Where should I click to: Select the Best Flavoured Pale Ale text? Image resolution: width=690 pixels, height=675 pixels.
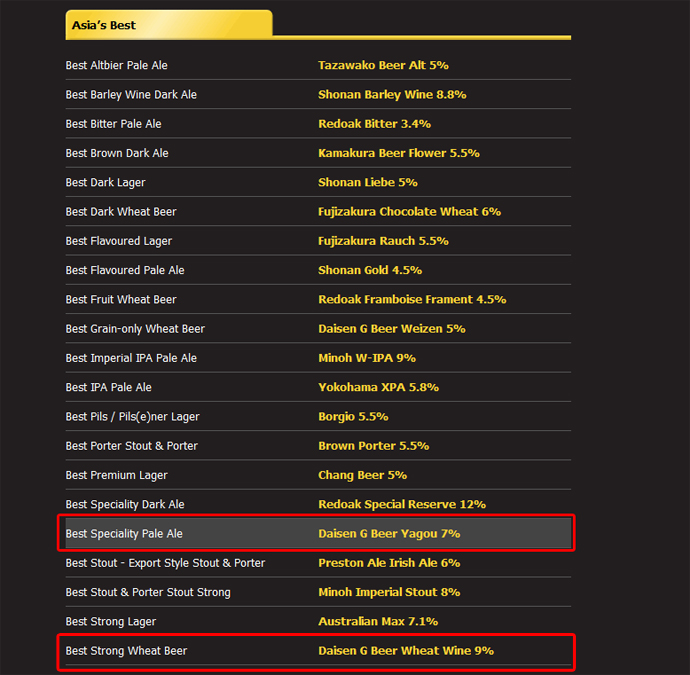[125, 270]
